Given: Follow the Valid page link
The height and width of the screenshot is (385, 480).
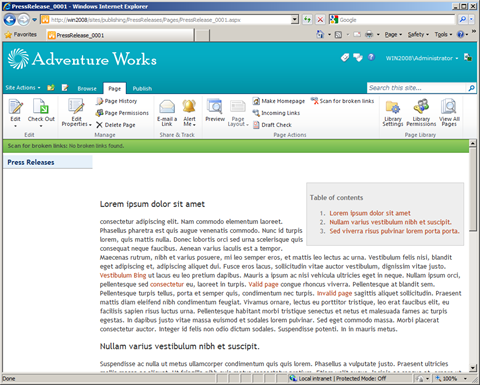Looking at the screenshot, I should click(x=263, y=284).
